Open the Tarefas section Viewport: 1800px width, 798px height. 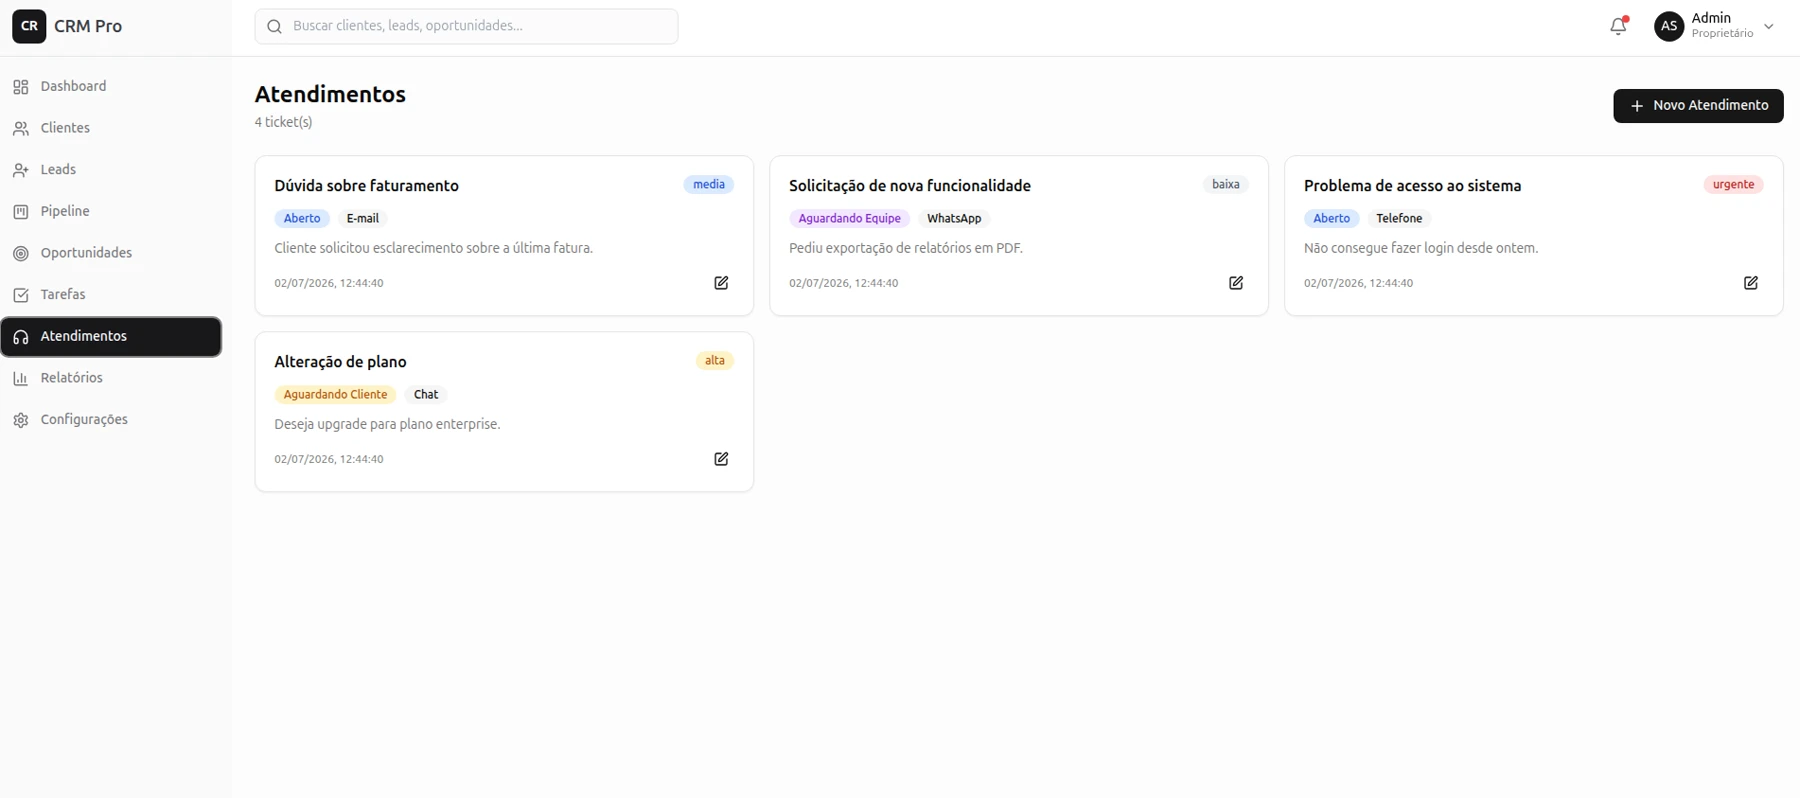[x=111, y=295]
